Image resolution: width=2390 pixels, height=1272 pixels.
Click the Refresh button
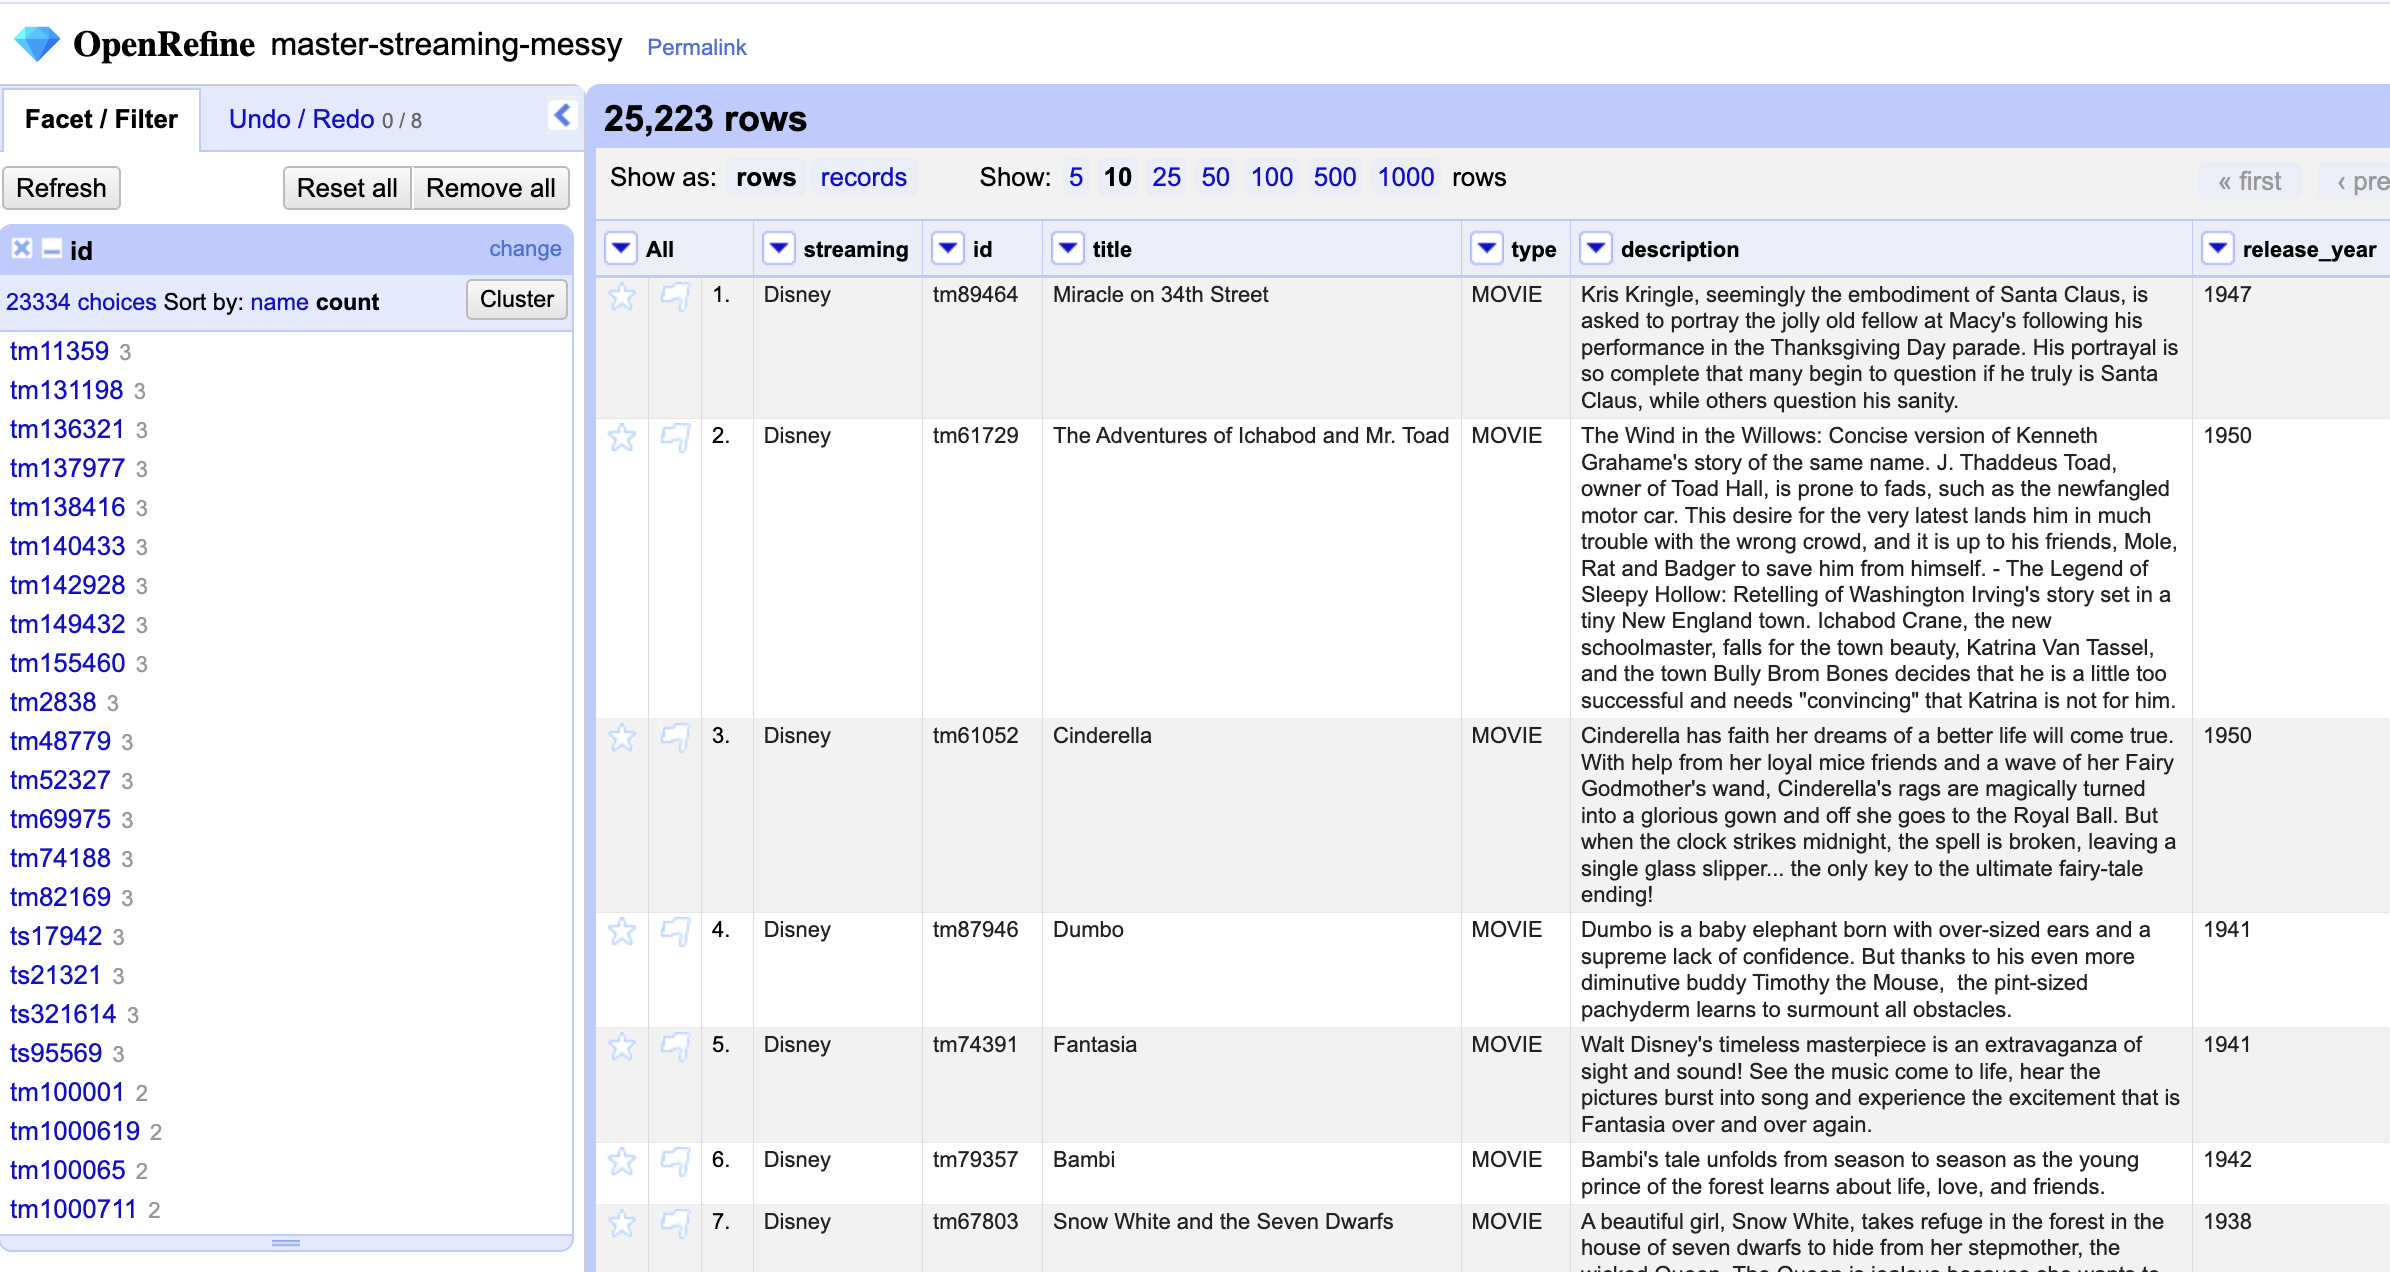(61, 188)
